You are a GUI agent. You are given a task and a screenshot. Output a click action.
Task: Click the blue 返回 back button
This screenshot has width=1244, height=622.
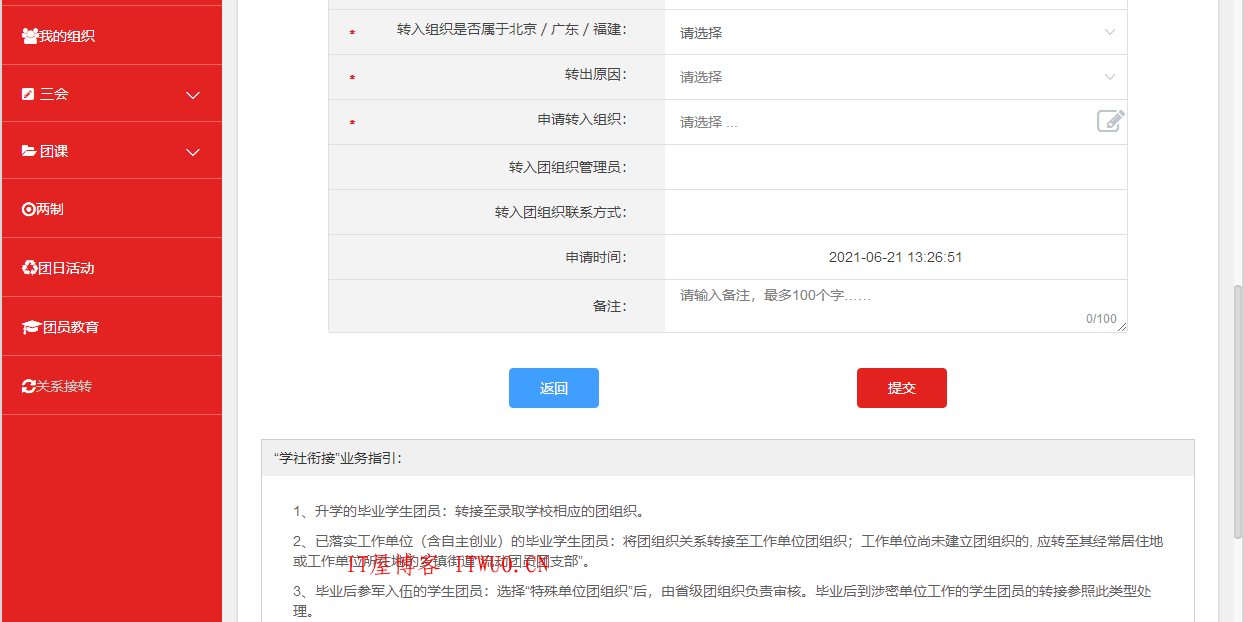[x=553, y=388]
